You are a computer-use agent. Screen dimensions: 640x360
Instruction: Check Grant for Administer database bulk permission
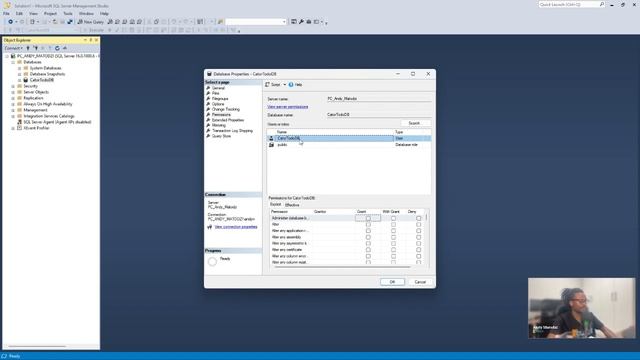pyautogui.click(x=368, y=218)
